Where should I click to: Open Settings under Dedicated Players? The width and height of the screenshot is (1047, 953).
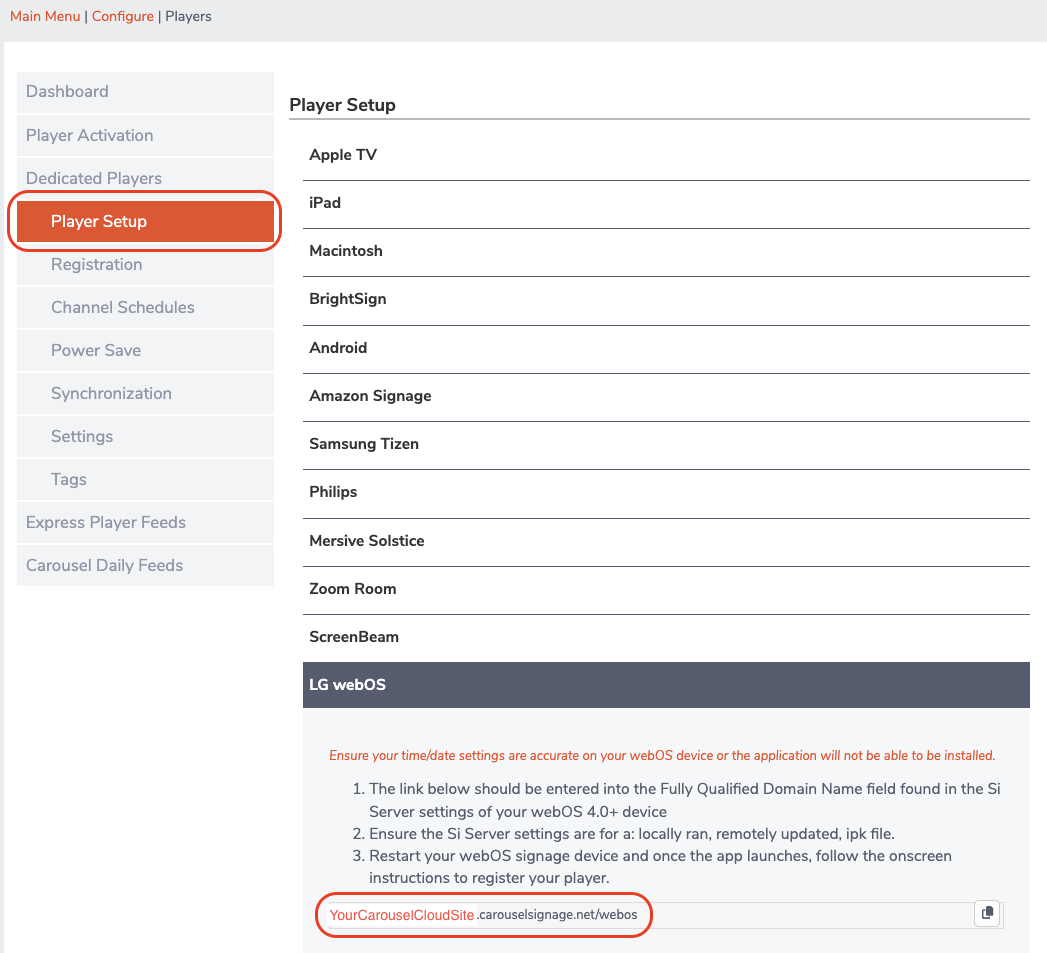click(x=145, y=436)
